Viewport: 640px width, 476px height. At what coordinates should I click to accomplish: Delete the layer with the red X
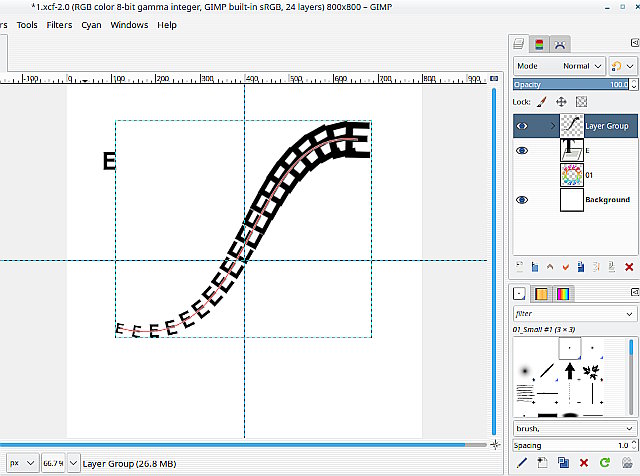pyautogui.click(x=628, y=266)
